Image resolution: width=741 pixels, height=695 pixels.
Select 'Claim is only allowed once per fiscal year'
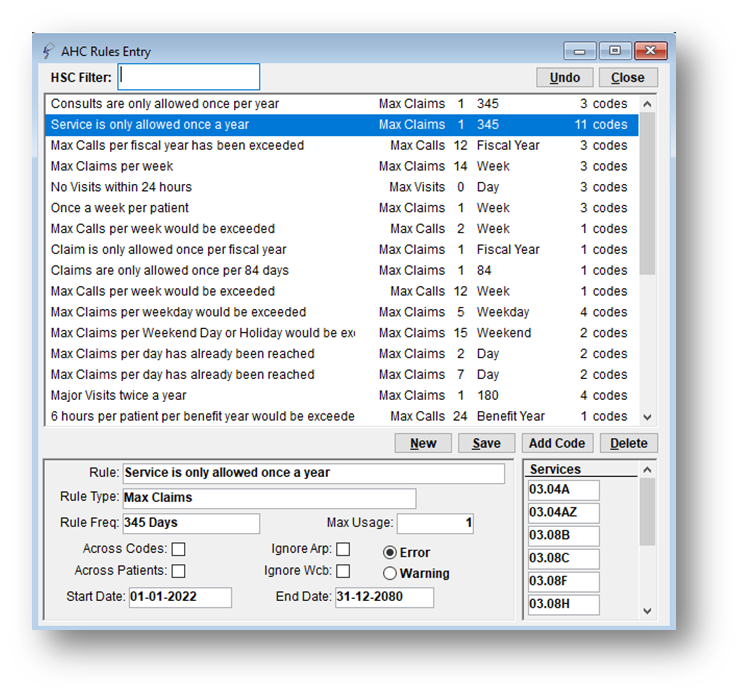[x=342, y=249]
